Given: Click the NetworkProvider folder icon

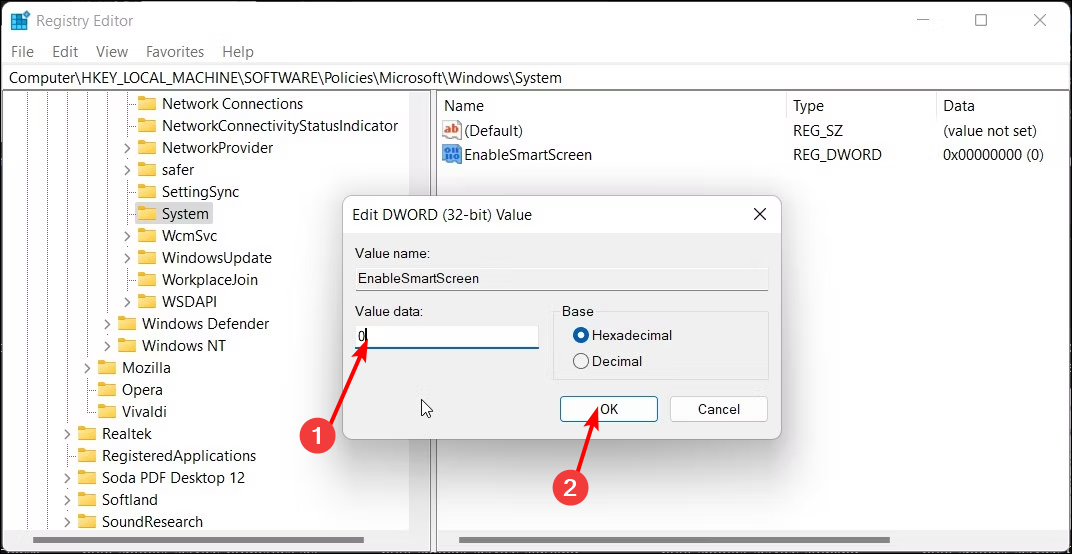Looking at the screenshot, I should pos(147,148).
